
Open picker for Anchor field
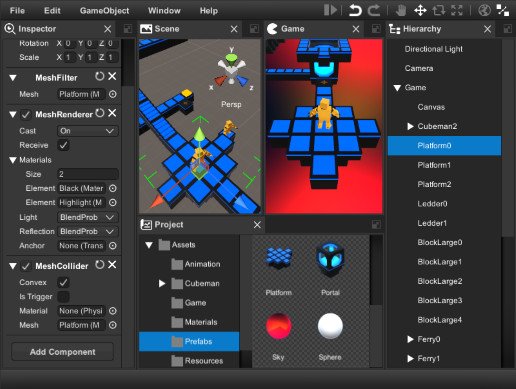(x=113, y=246)
